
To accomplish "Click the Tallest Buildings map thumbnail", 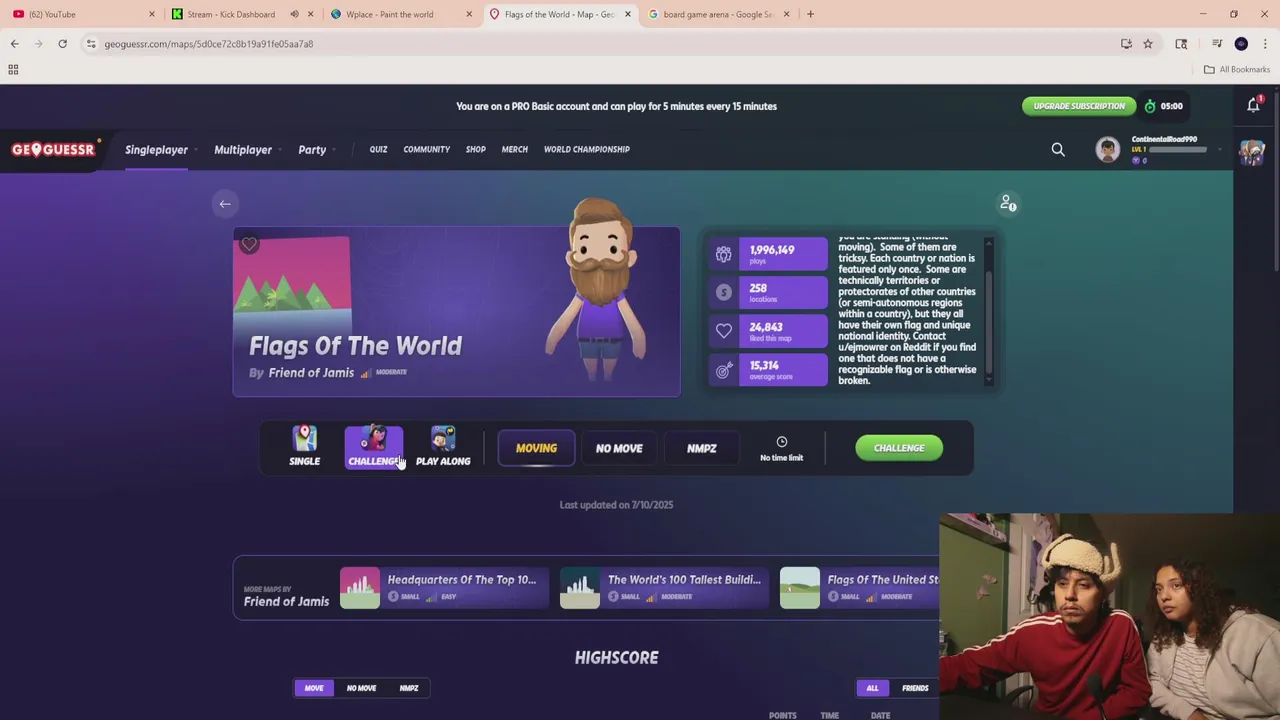I will 580,588.
